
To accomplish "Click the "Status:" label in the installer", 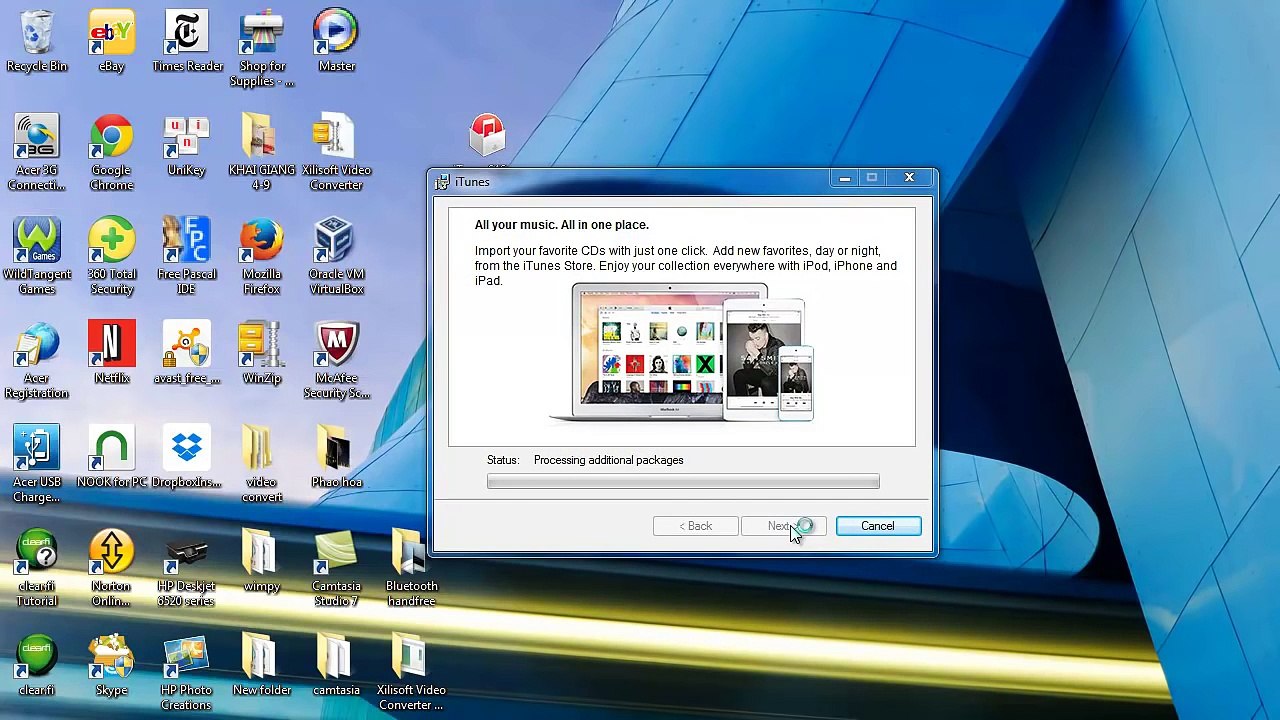I will coord(503,460).
